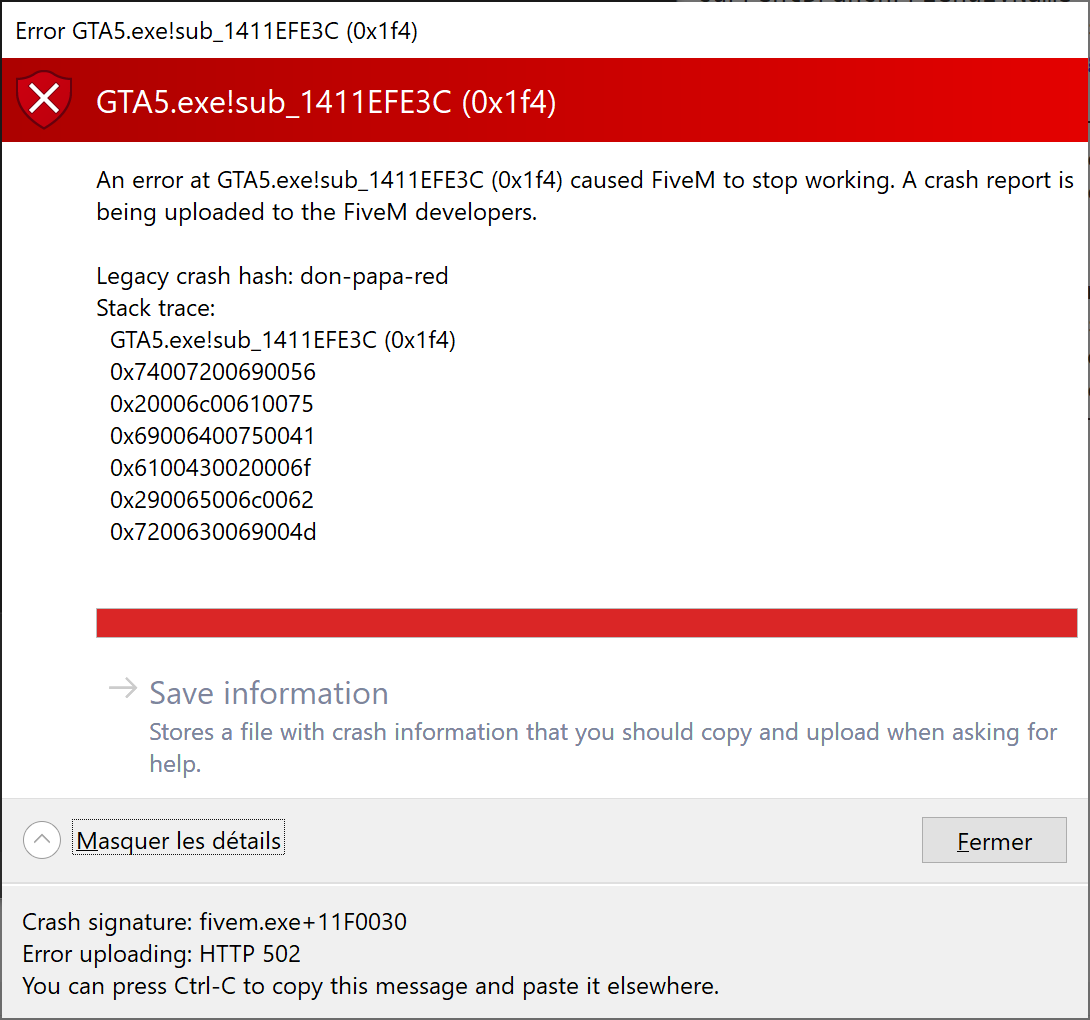This screenshot has width=1090, height=1020.
Task: Click the Ctrl-C copy hint text
Action: point(371,986)
